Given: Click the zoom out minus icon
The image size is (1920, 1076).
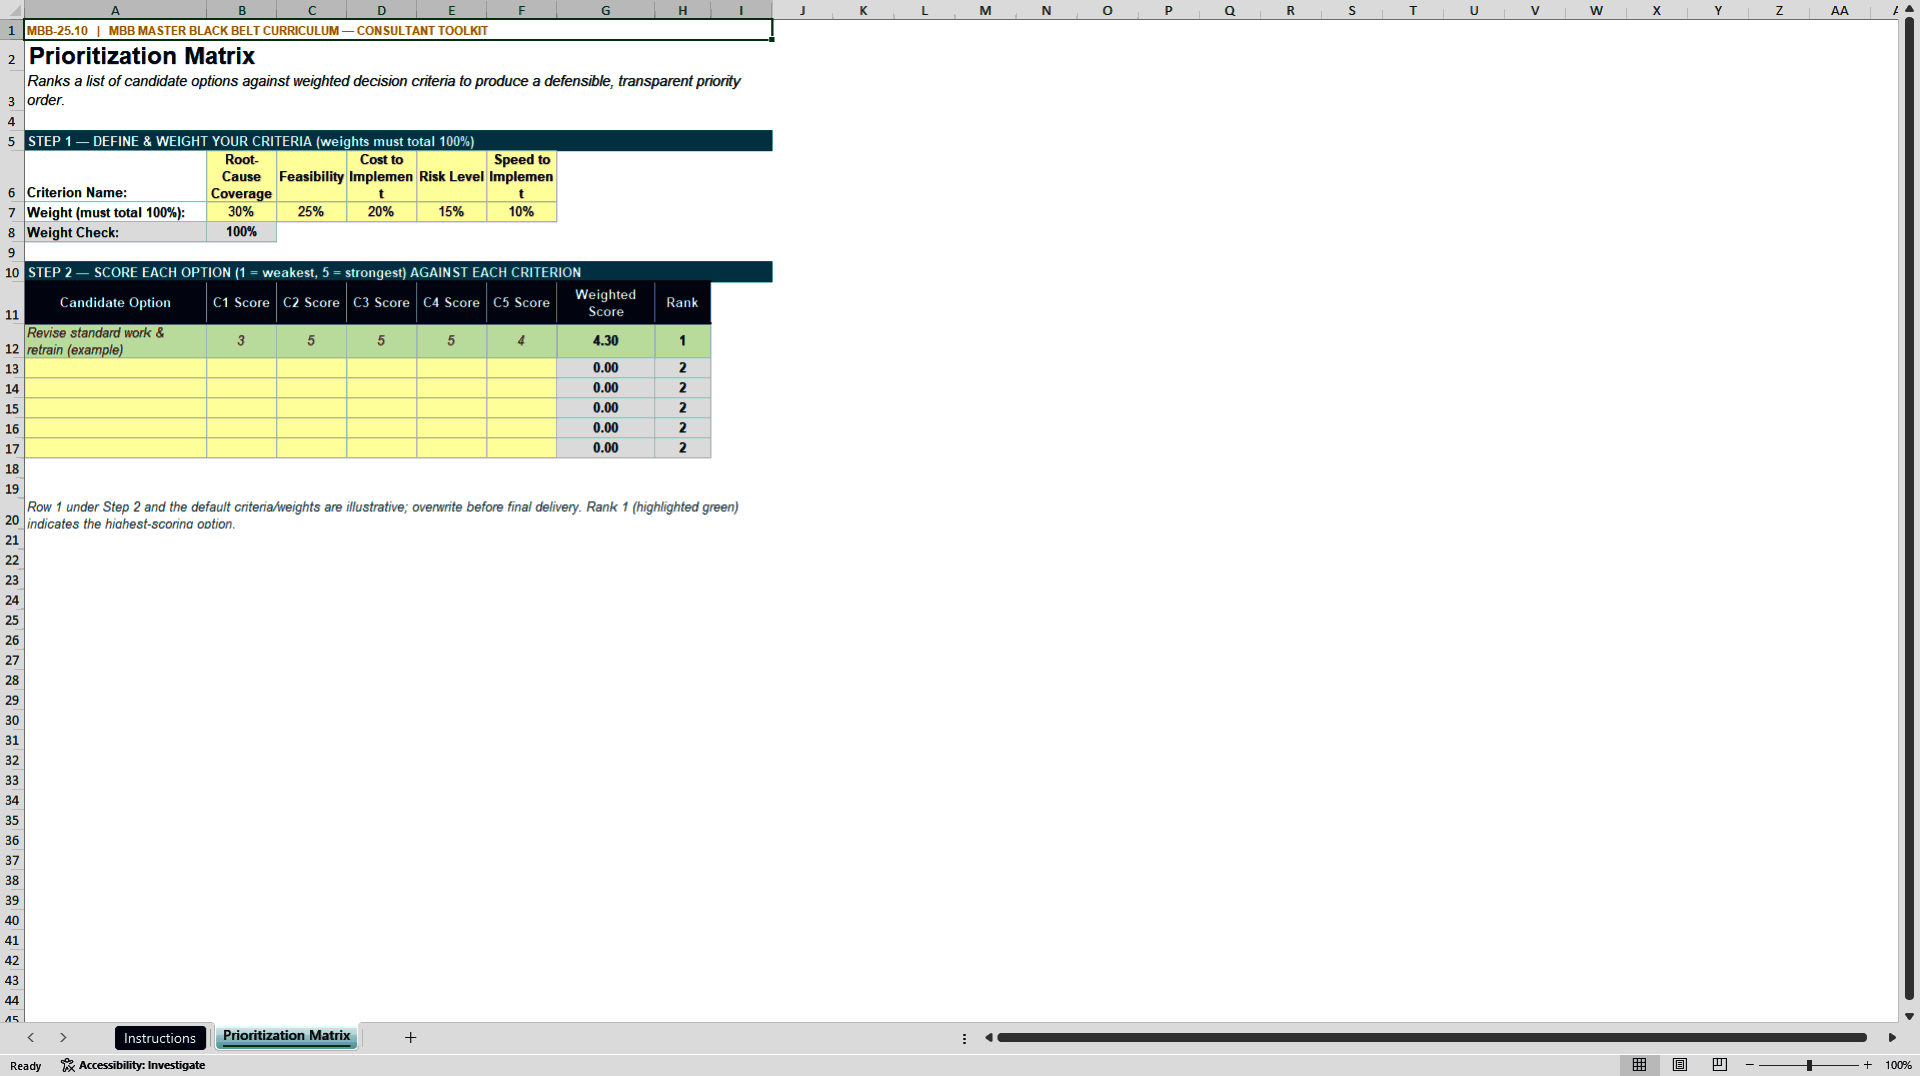Looking at the screenshot, I should point(1750,1065).
